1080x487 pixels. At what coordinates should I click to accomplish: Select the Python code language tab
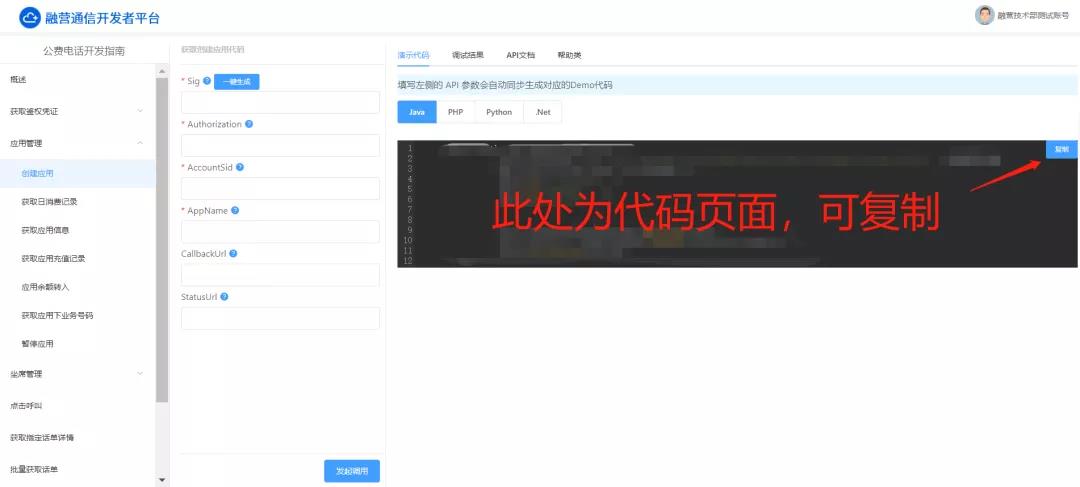(499, 112)
